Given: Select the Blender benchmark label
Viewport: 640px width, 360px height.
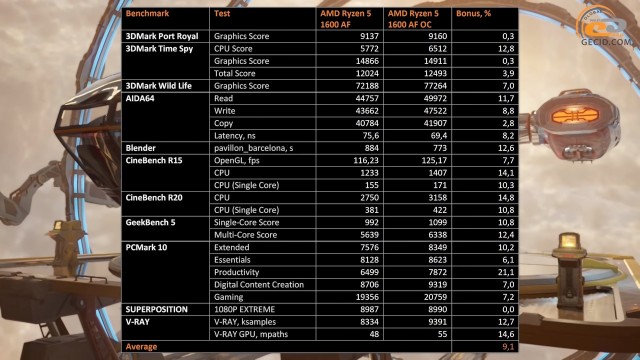Looking at the screenshot, I should pyautogui.click(x=140, y=148).
